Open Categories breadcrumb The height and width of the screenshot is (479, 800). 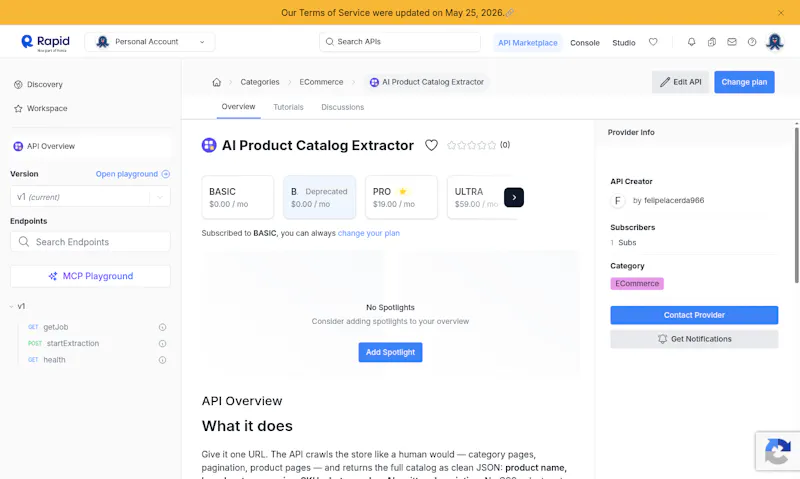[x=260, y=82]
